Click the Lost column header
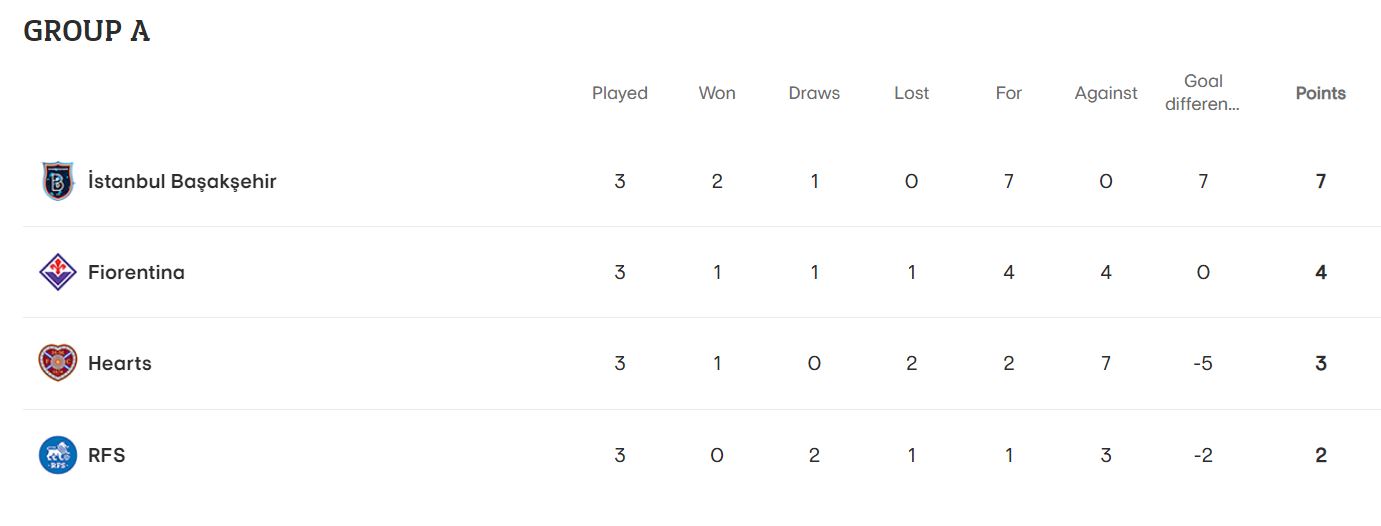 [911, 93]
